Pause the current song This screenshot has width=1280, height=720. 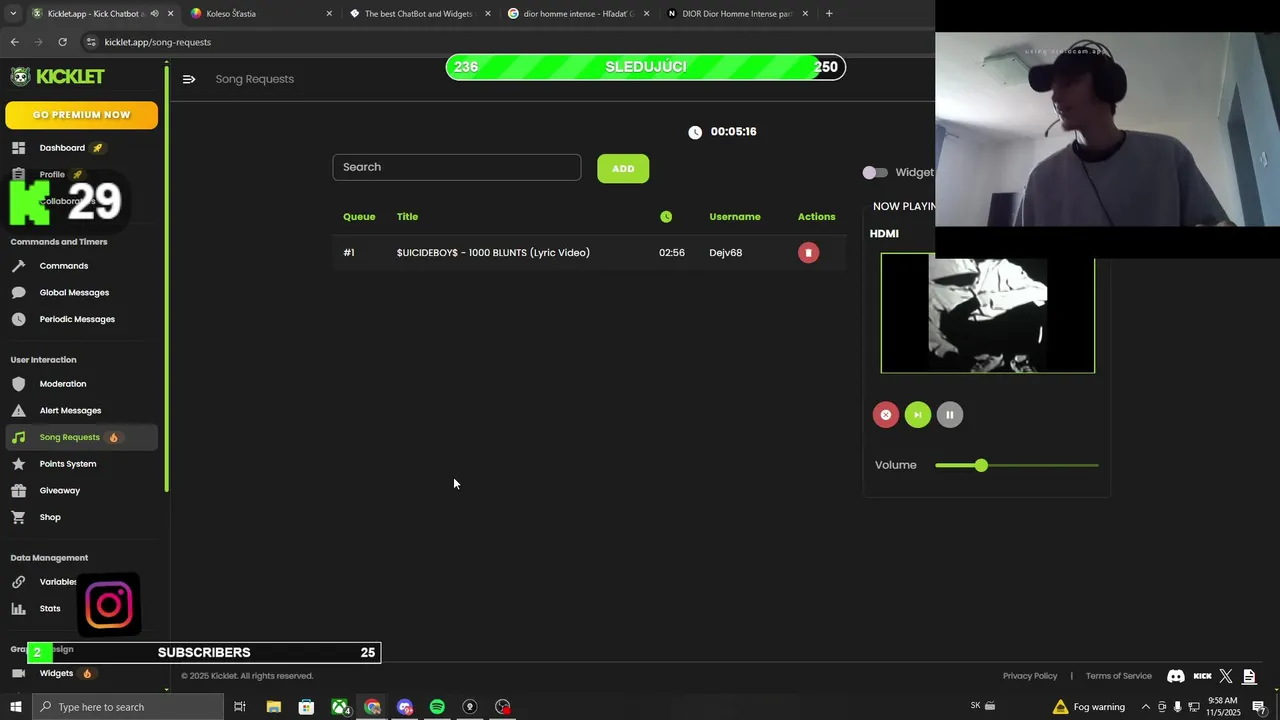click(x=950, y=415)
